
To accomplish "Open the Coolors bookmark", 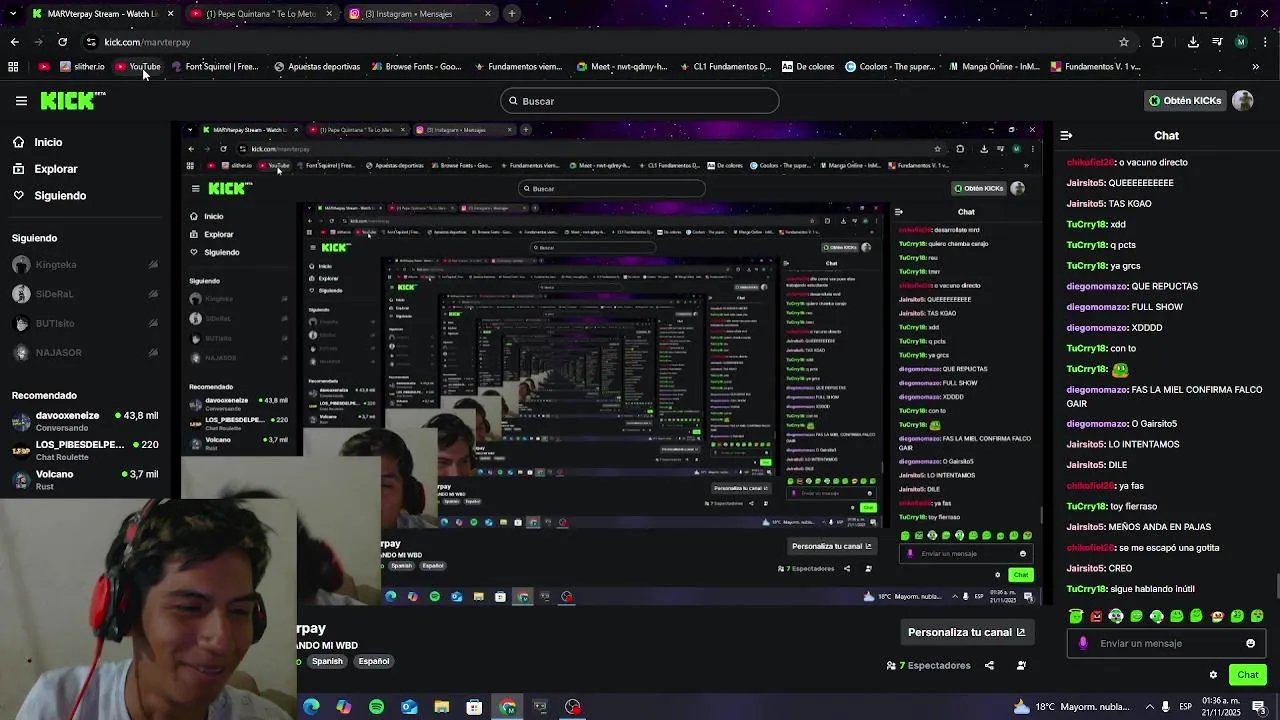I will pos(890,67).
